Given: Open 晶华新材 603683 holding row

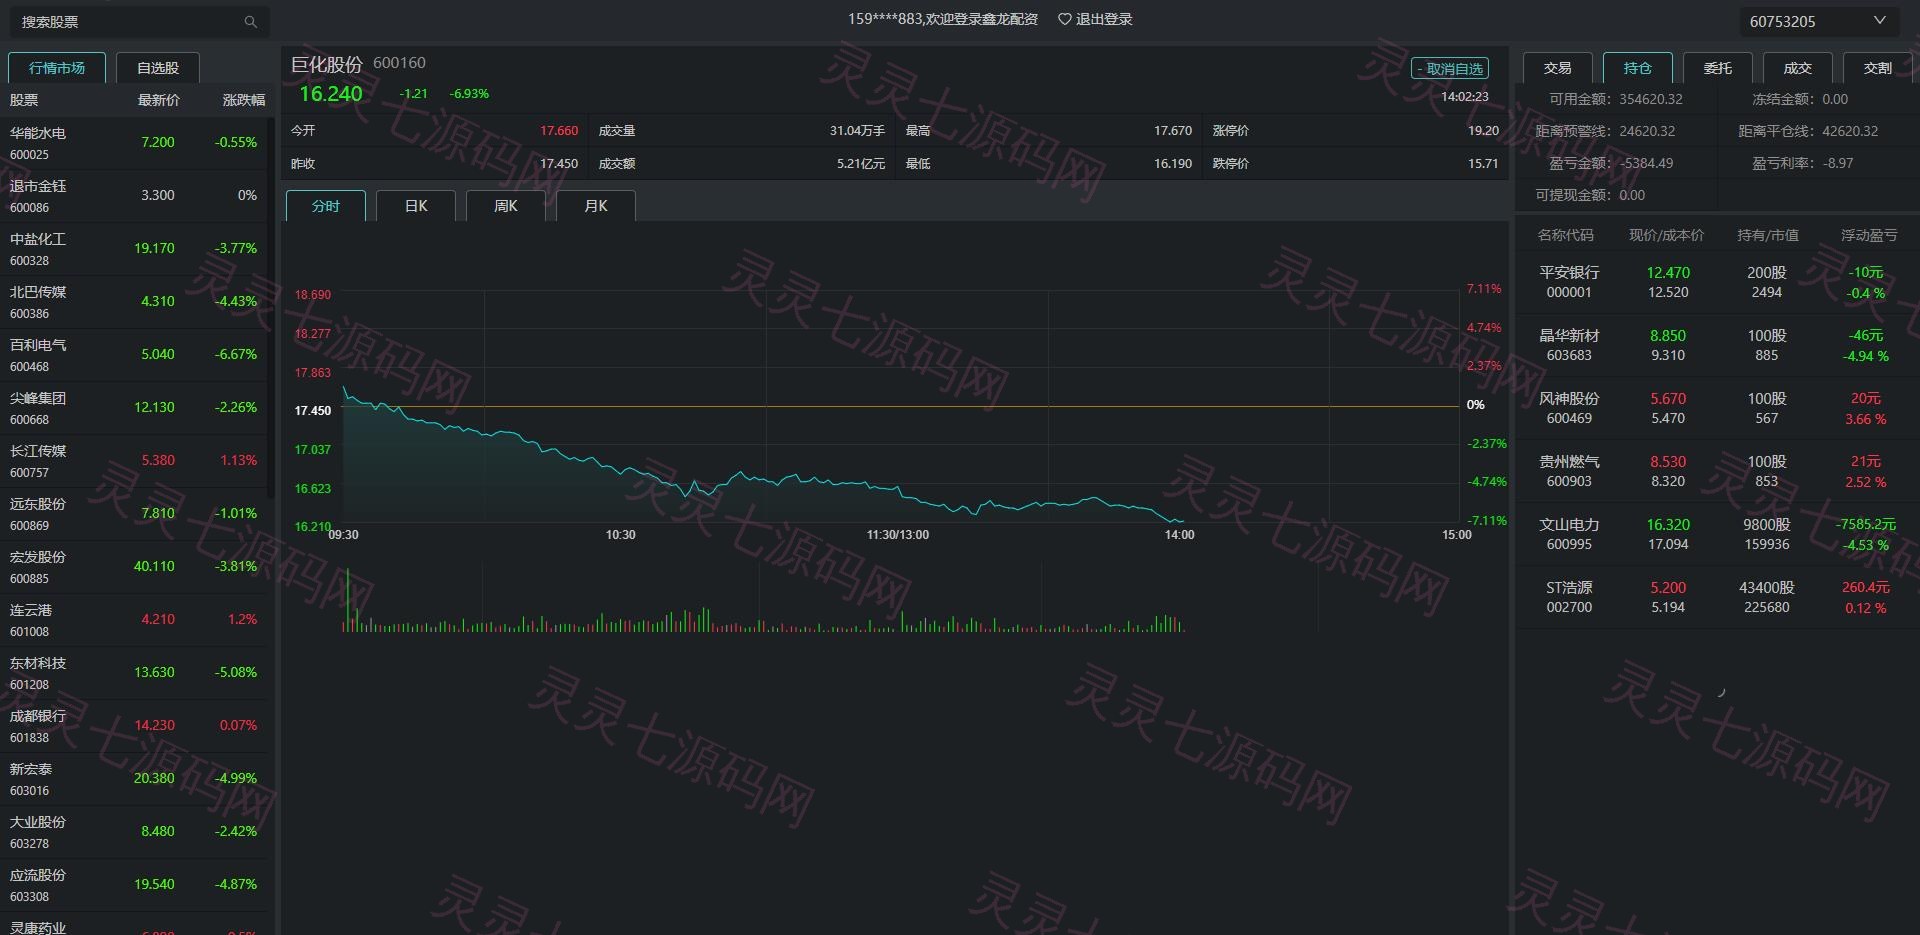Looking at the screenshot, I should pos(1716,345).
